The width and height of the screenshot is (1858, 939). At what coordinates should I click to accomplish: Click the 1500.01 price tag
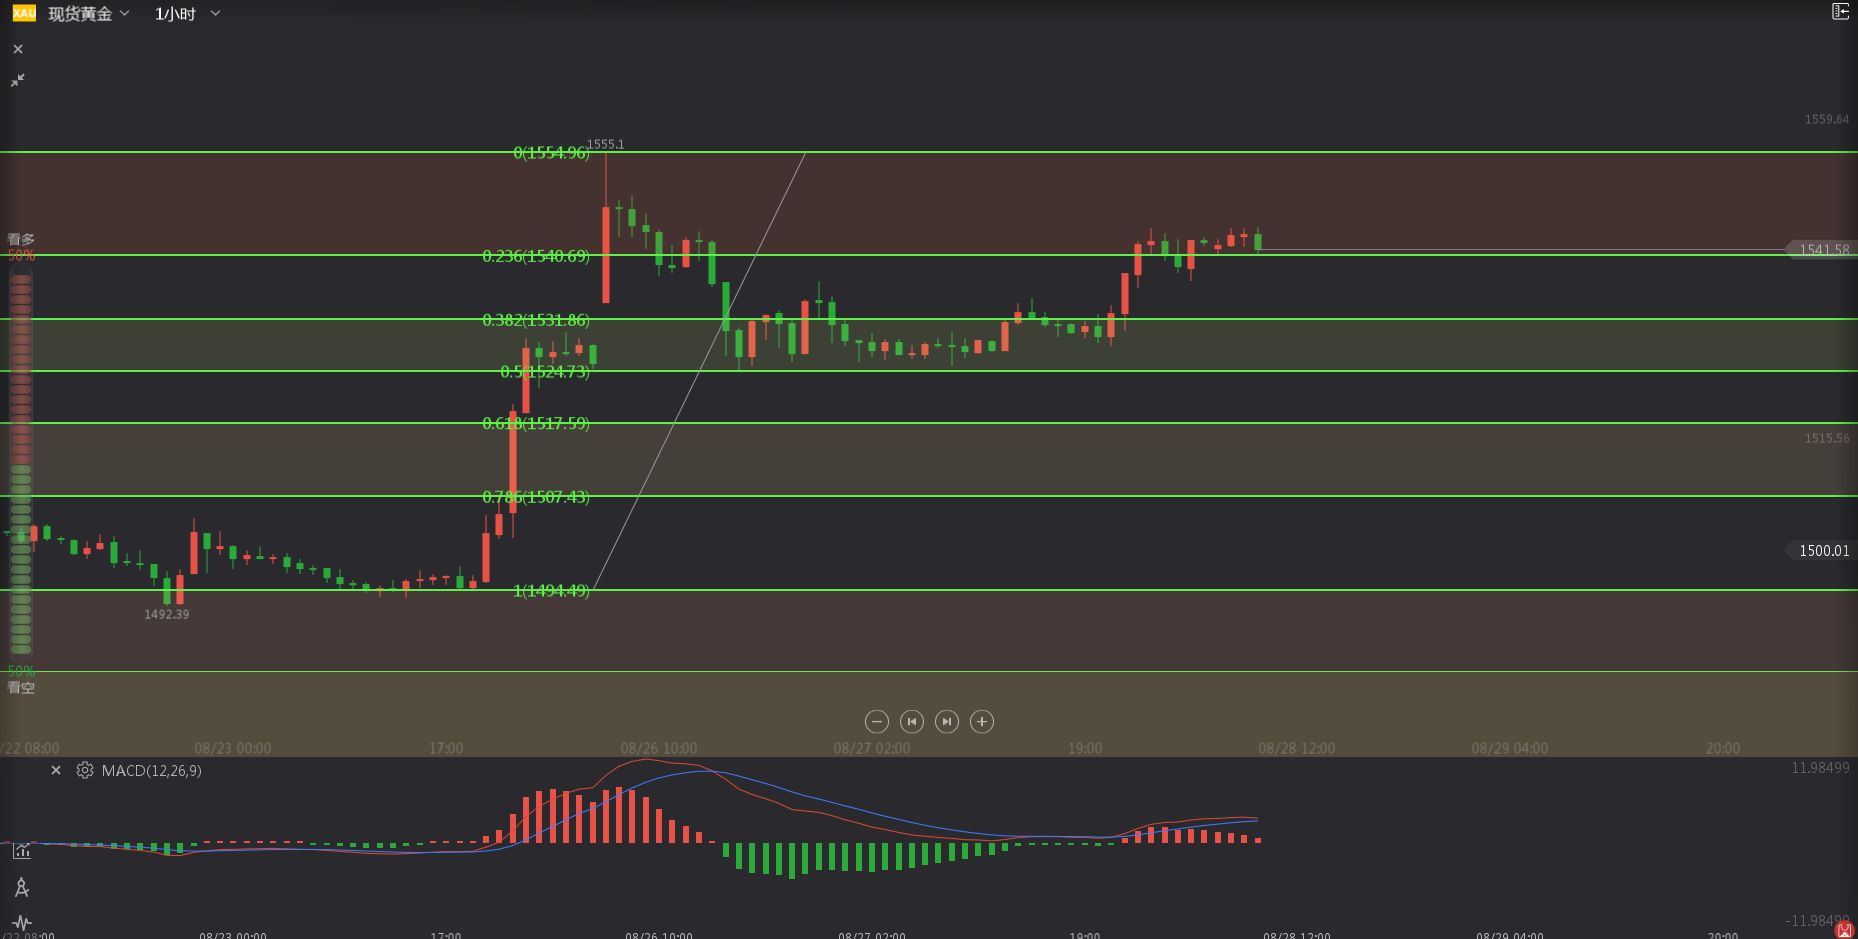[x=1820, y=551]
